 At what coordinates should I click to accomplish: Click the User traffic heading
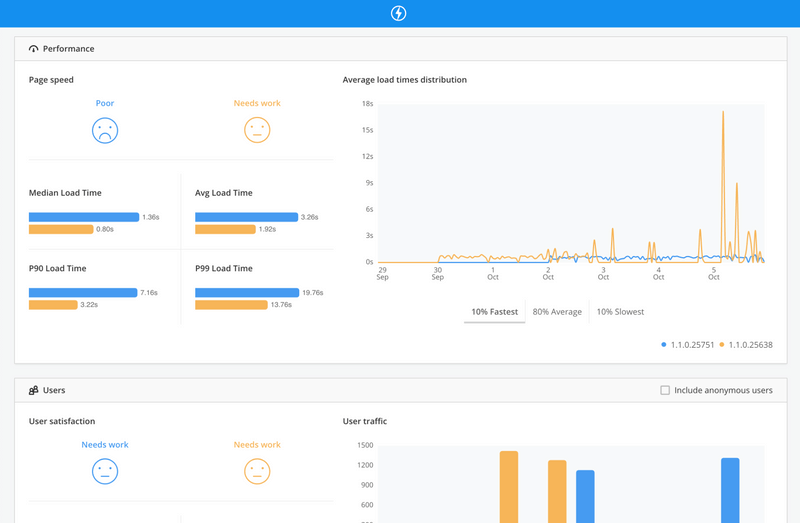click(x=365, y=421)
